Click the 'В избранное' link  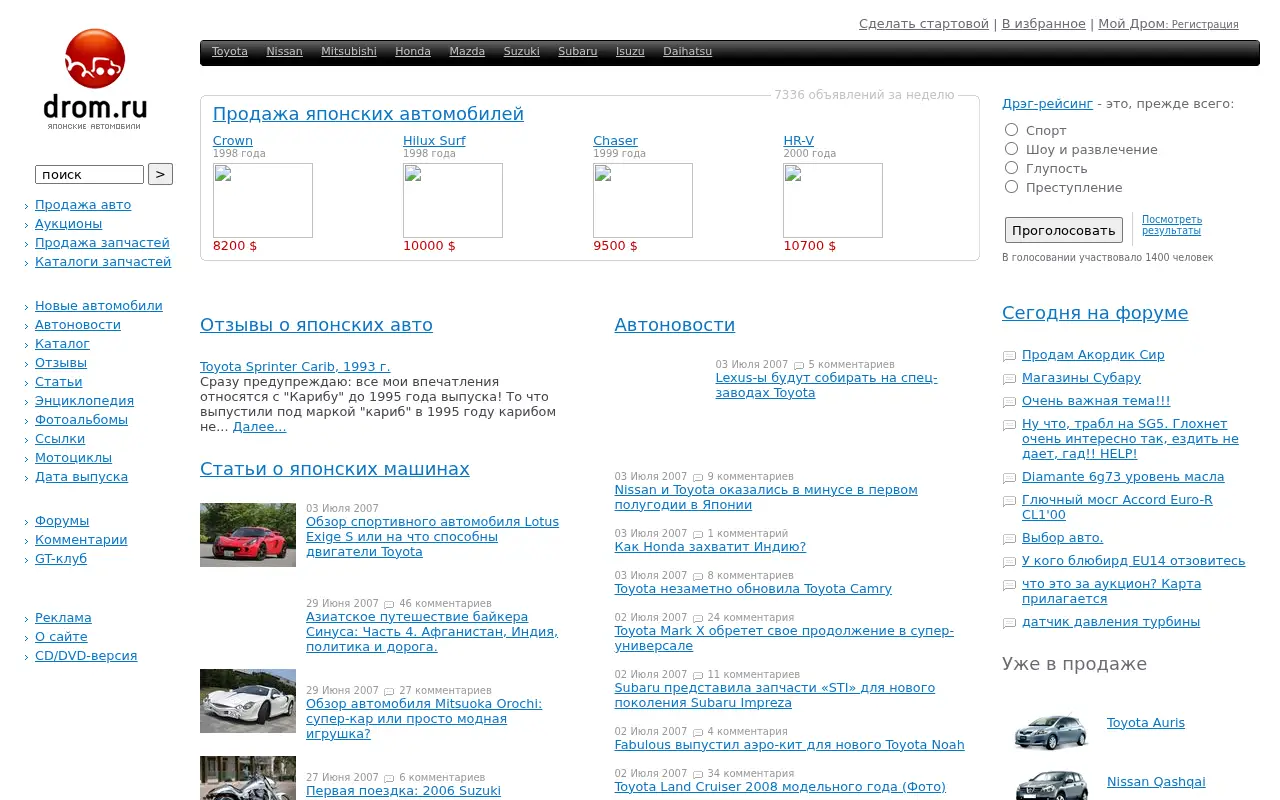coord(1043,24)
